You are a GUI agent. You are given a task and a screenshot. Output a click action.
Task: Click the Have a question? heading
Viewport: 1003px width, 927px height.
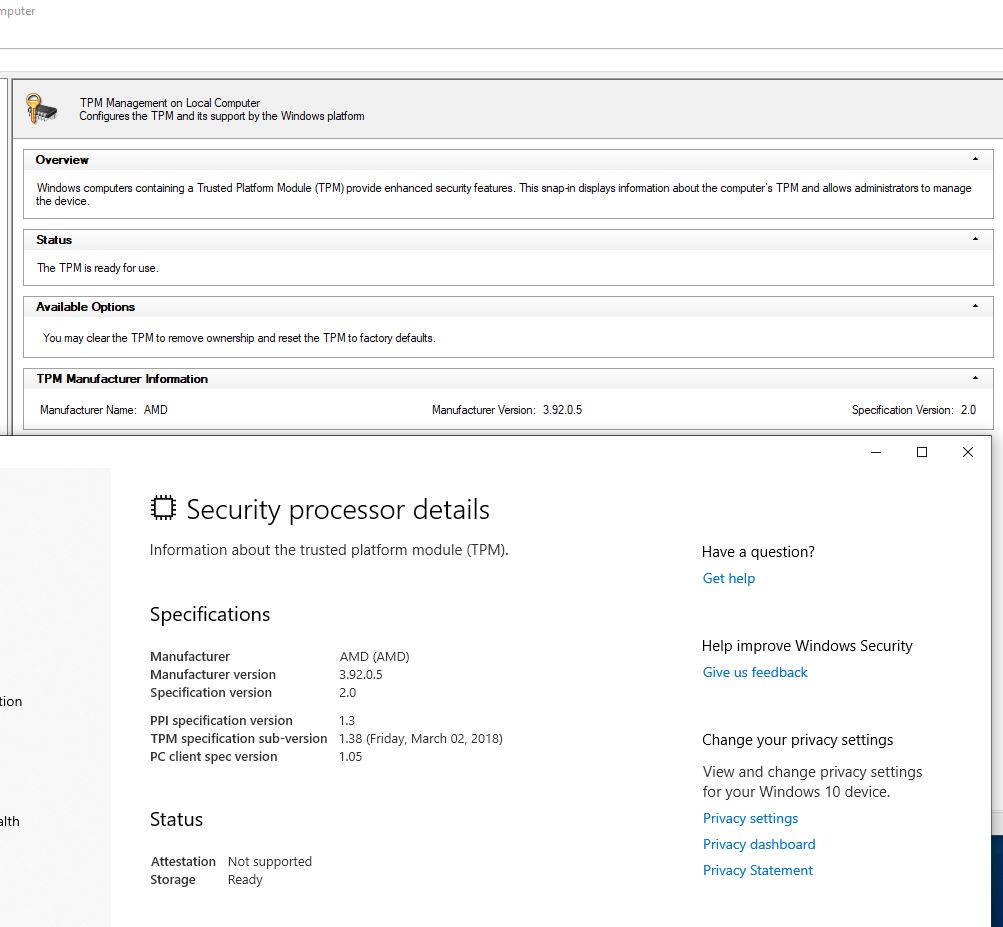click(758, 552)
